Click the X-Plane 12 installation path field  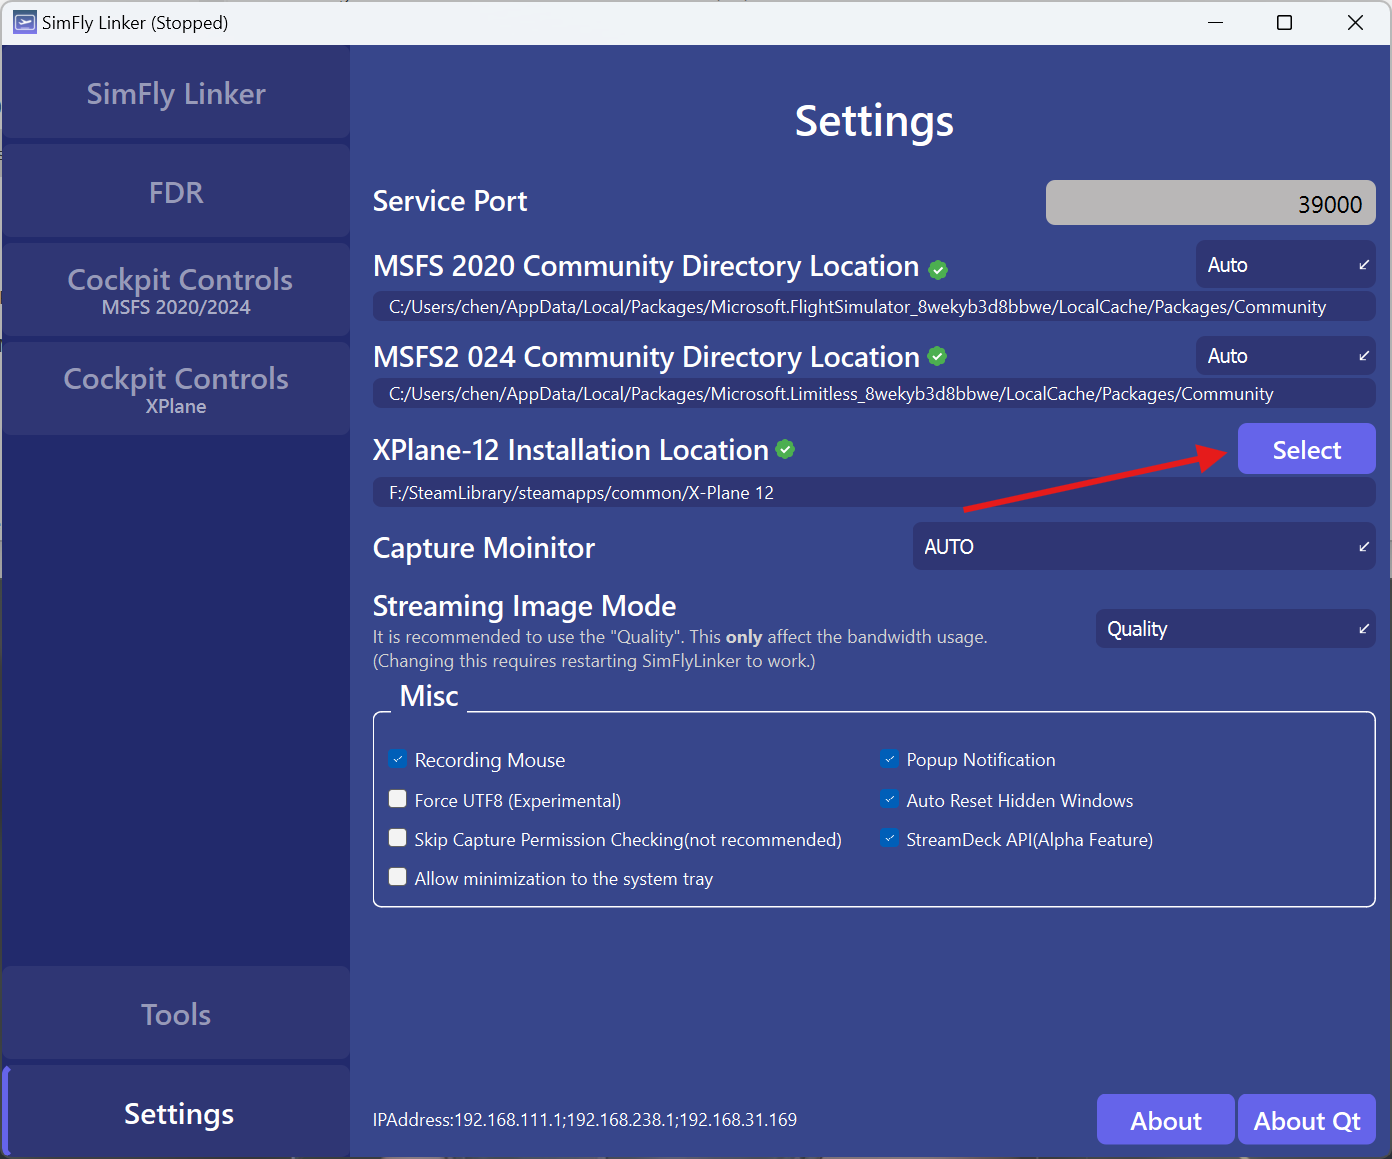pos(874,492)
